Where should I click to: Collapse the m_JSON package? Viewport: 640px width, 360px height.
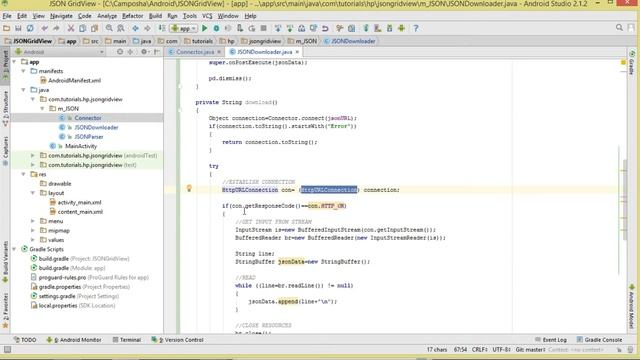pos(42,109)
